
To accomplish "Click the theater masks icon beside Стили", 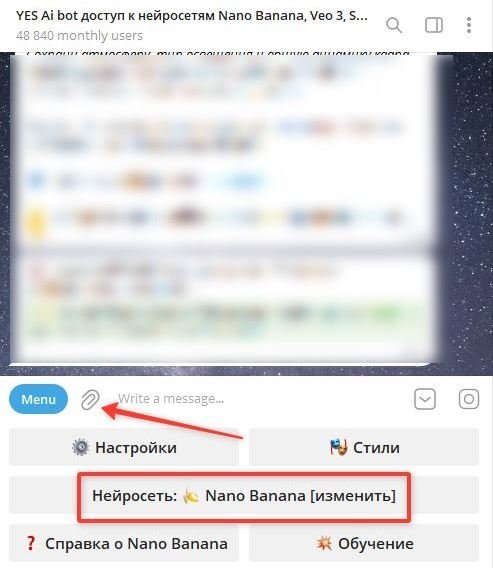I will coord(338,447).
